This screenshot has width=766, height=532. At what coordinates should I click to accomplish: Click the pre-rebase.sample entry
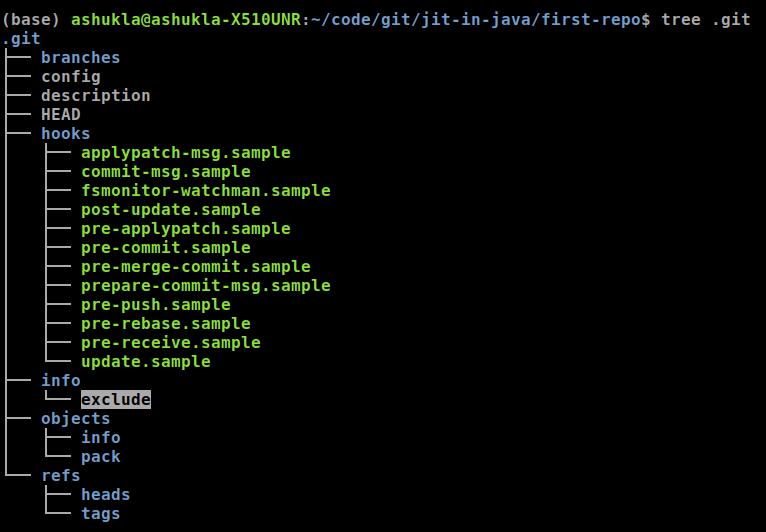pos(165,324)
